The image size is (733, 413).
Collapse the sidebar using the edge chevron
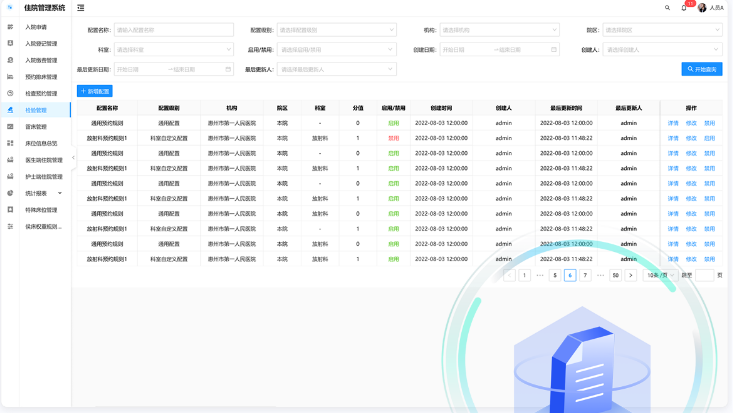click(73, 158)
